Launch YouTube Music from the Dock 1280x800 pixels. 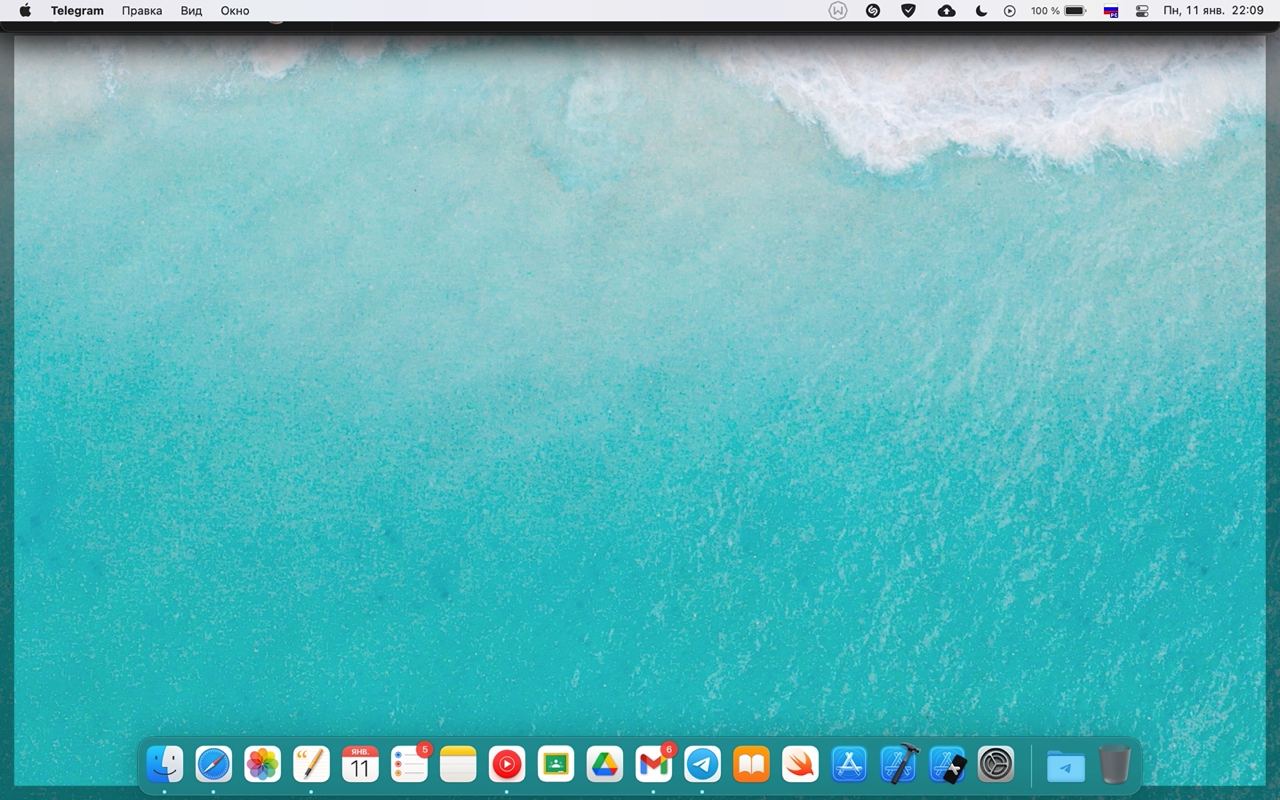[x=507, y=765]
